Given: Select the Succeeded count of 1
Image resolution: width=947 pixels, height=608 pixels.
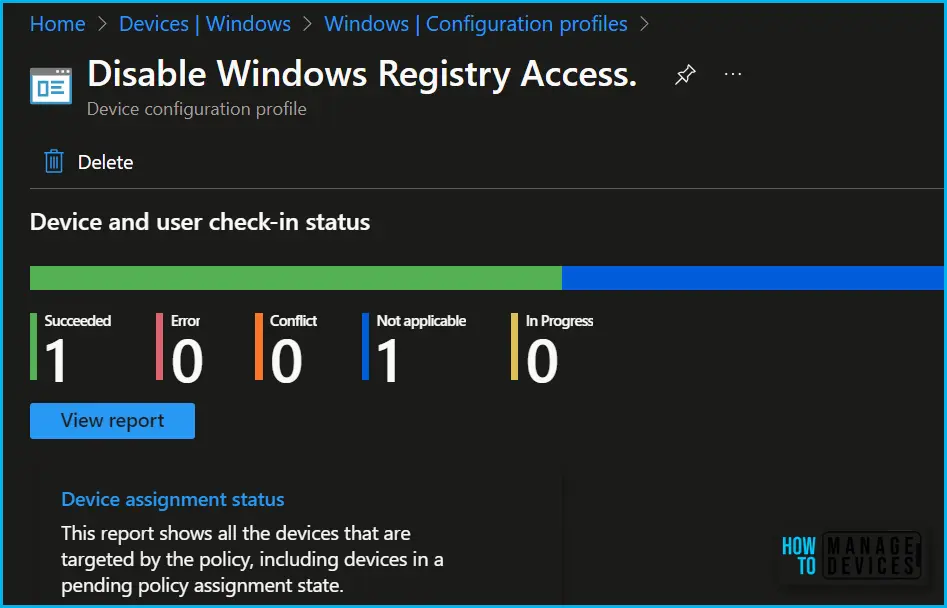Looking at the screenshot, I should 57,361.
